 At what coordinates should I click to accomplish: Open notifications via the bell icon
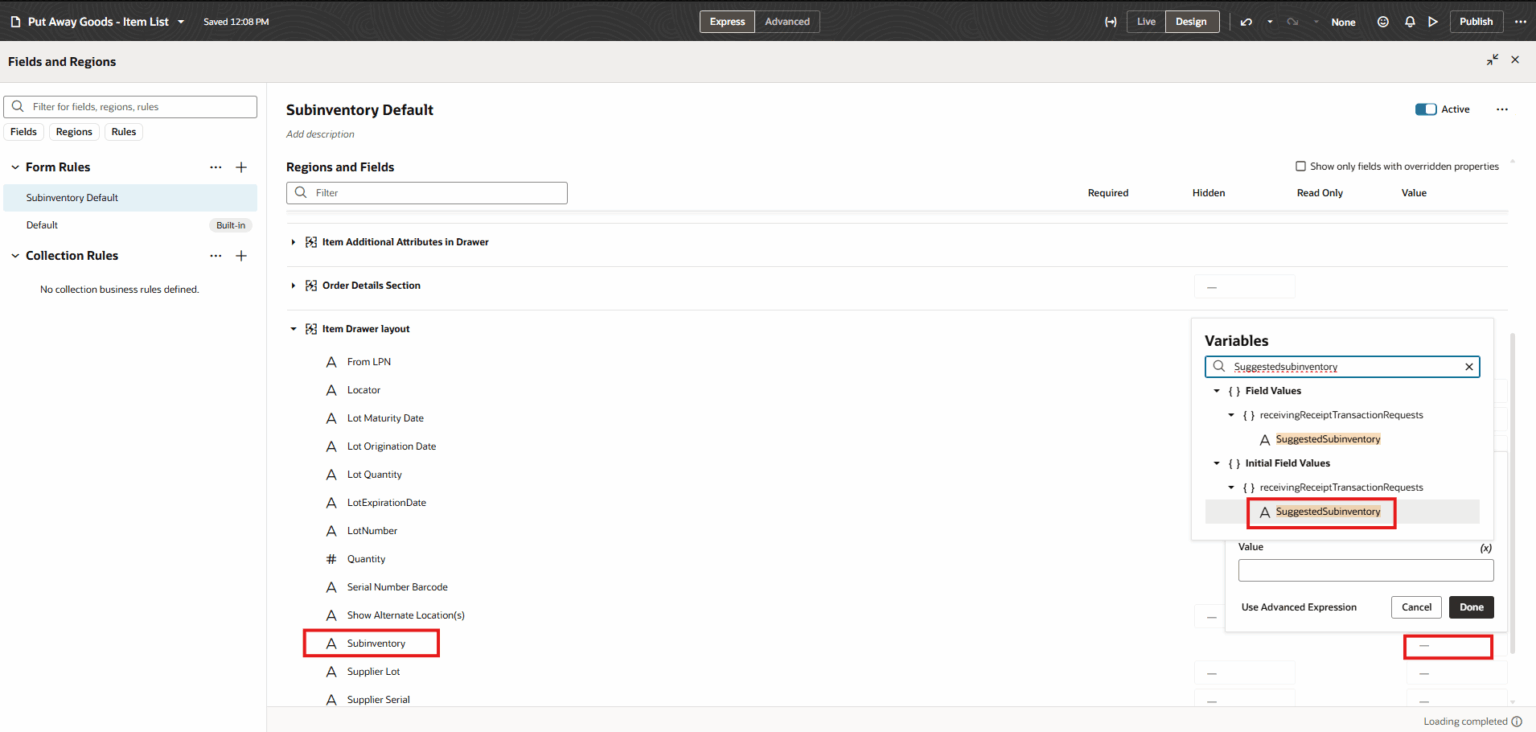(1409, 21)
